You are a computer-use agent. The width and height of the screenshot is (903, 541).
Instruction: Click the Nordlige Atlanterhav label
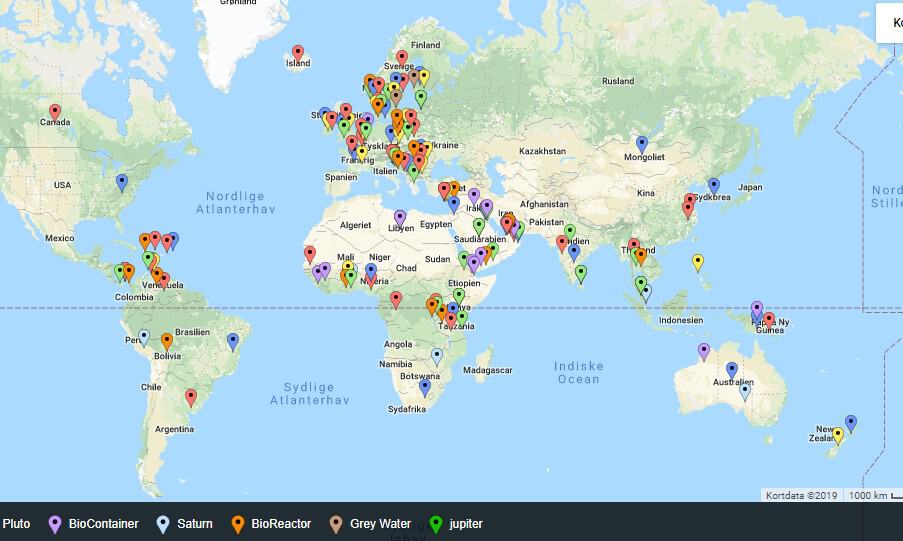point(236,202)
